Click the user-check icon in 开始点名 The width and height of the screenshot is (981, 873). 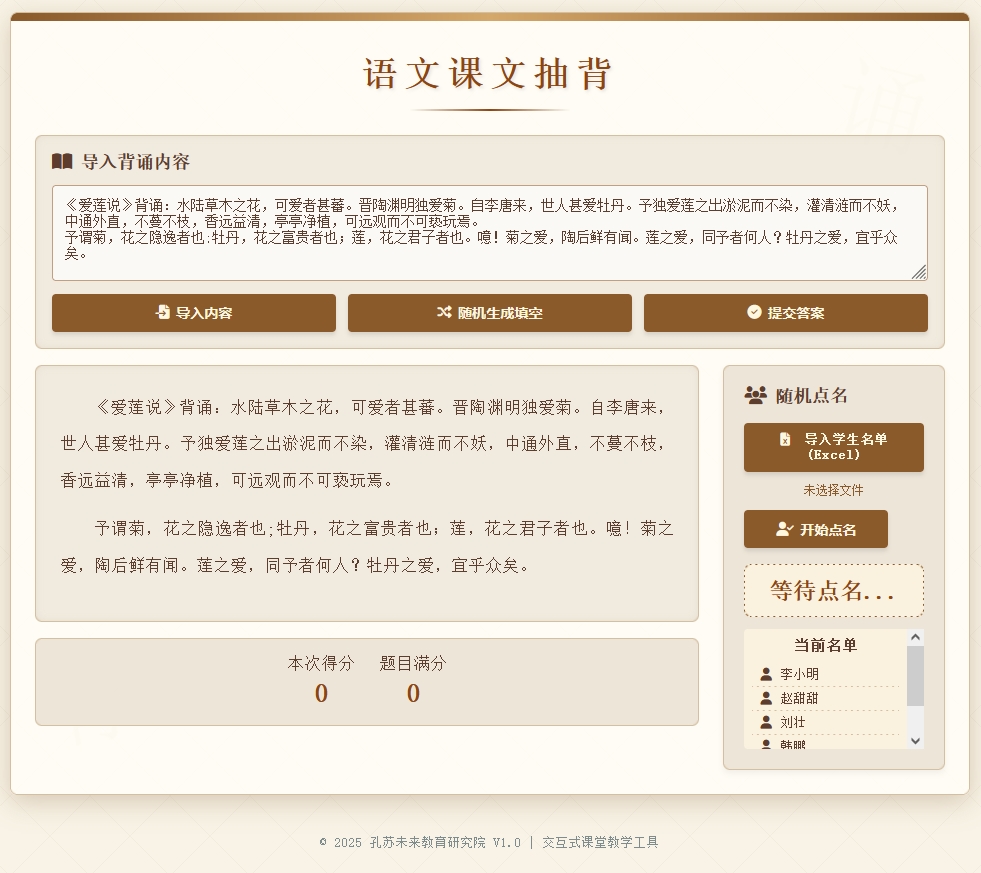(x=785, y=529)
